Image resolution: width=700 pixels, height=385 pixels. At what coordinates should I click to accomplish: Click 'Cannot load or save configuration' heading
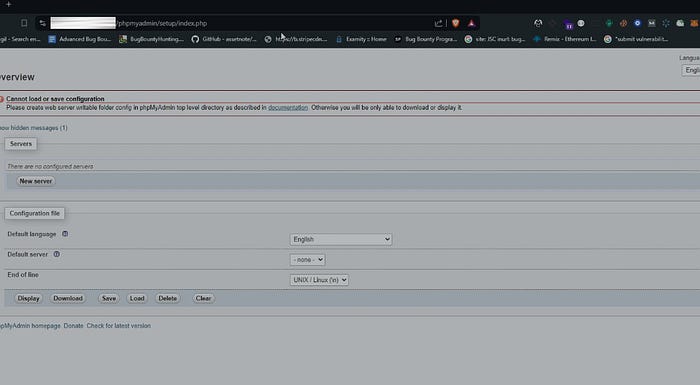[x=55, y=99]
